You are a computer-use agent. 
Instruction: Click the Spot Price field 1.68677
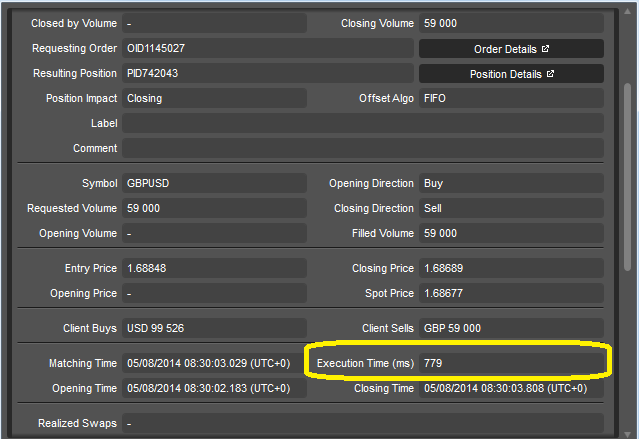[511, 293]
